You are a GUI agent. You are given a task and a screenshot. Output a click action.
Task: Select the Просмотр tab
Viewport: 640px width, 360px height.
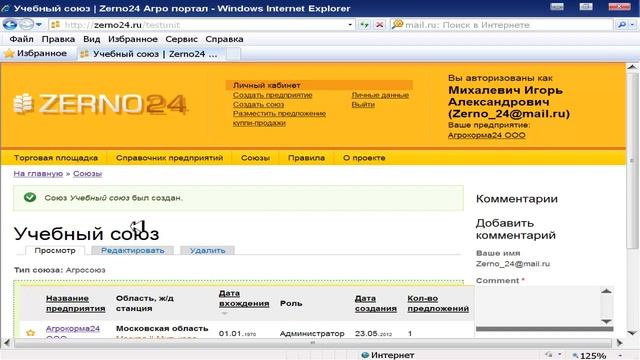click(55, 250)
